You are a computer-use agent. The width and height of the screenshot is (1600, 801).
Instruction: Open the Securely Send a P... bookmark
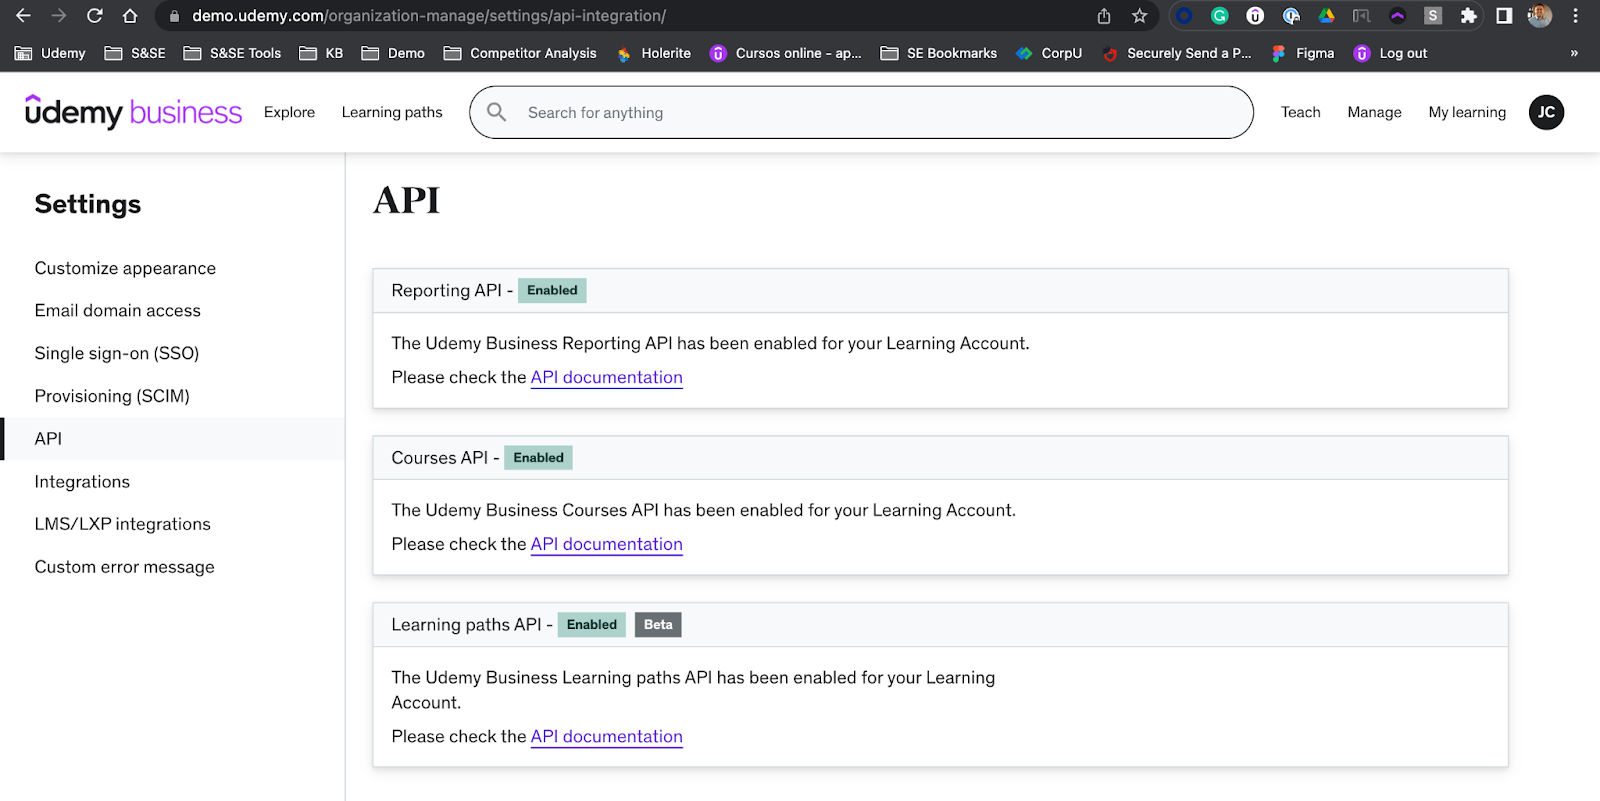(1176, 53)
